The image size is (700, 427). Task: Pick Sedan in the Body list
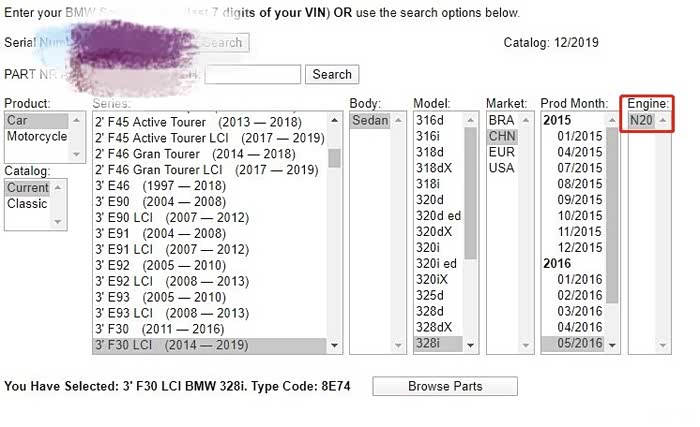(x=370, y=120)
